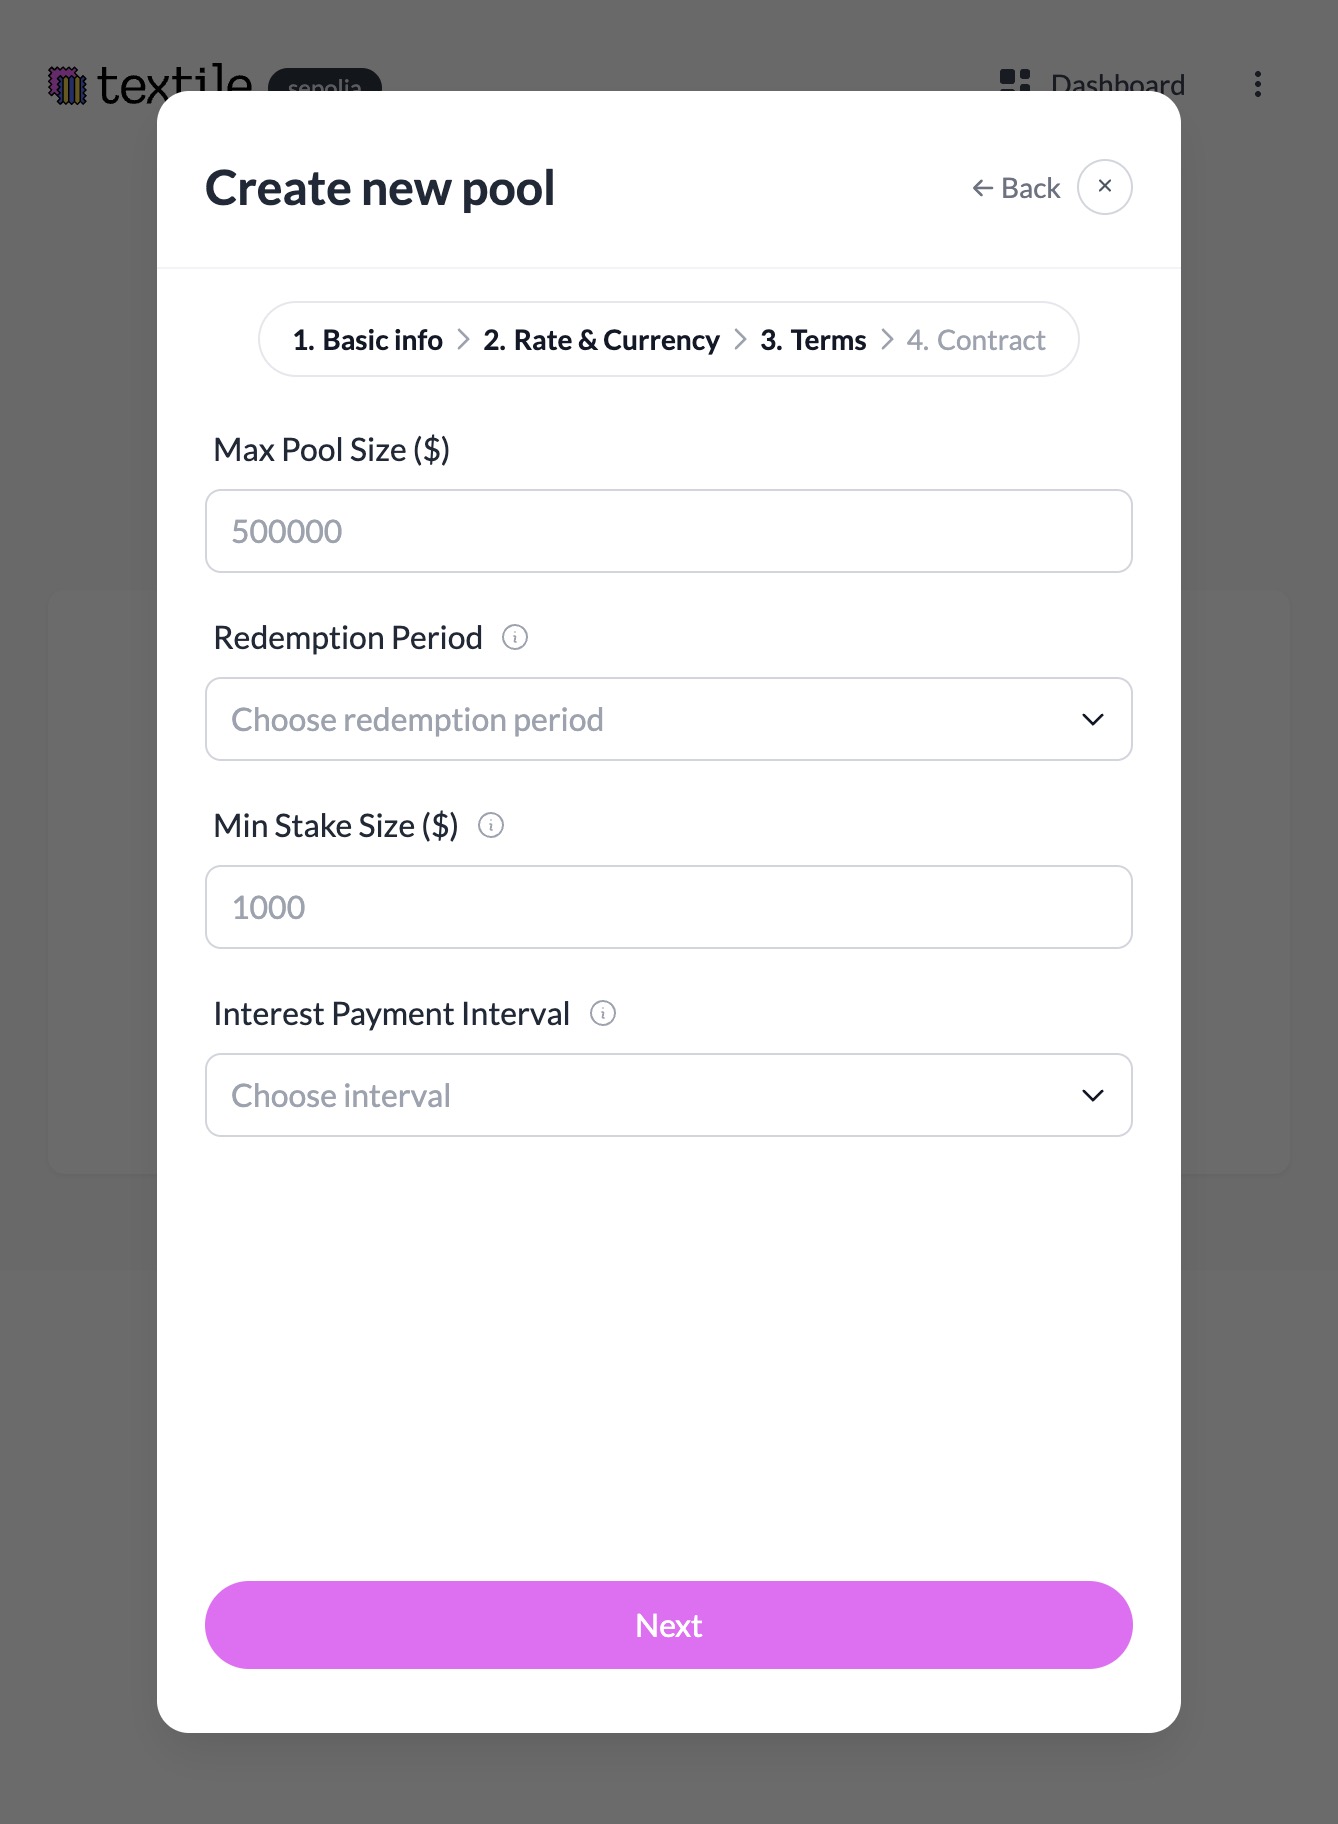Click the Redemption Period info icon
The height and width of the screenshot is (1824, 1338).
click(515, 637)
